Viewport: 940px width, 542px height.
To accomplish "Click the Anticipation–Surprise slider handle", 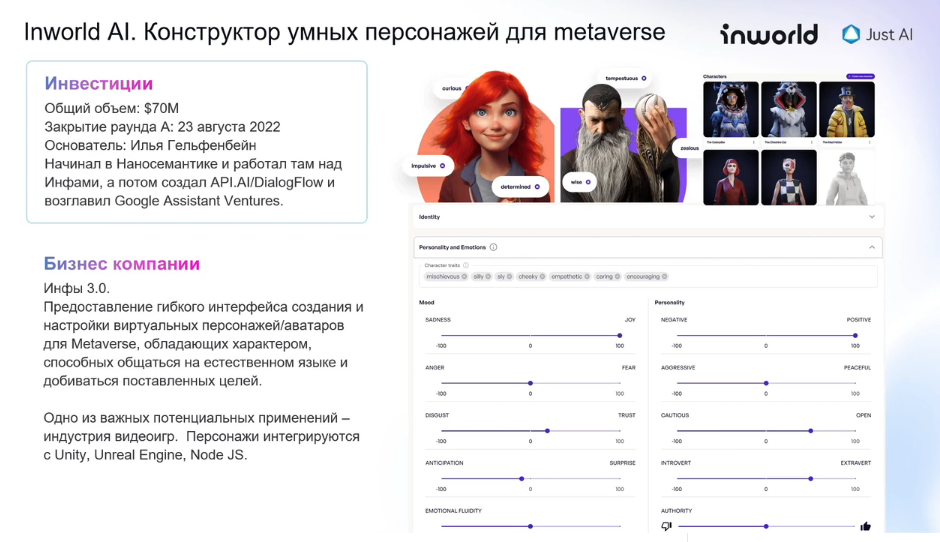I will point(522,478).
